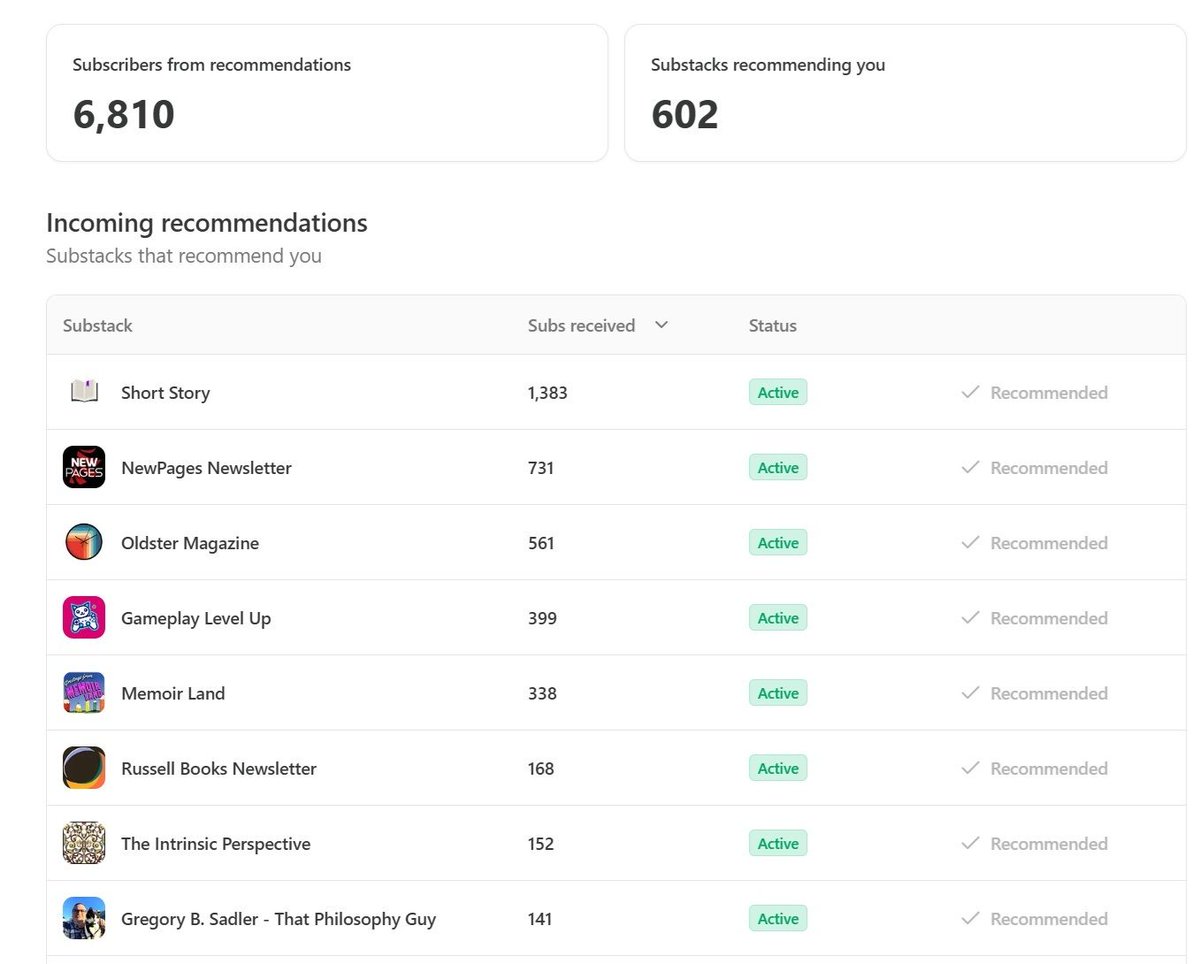
Task: Click the 1,383 subs value
Action: [x=548, y=393]
